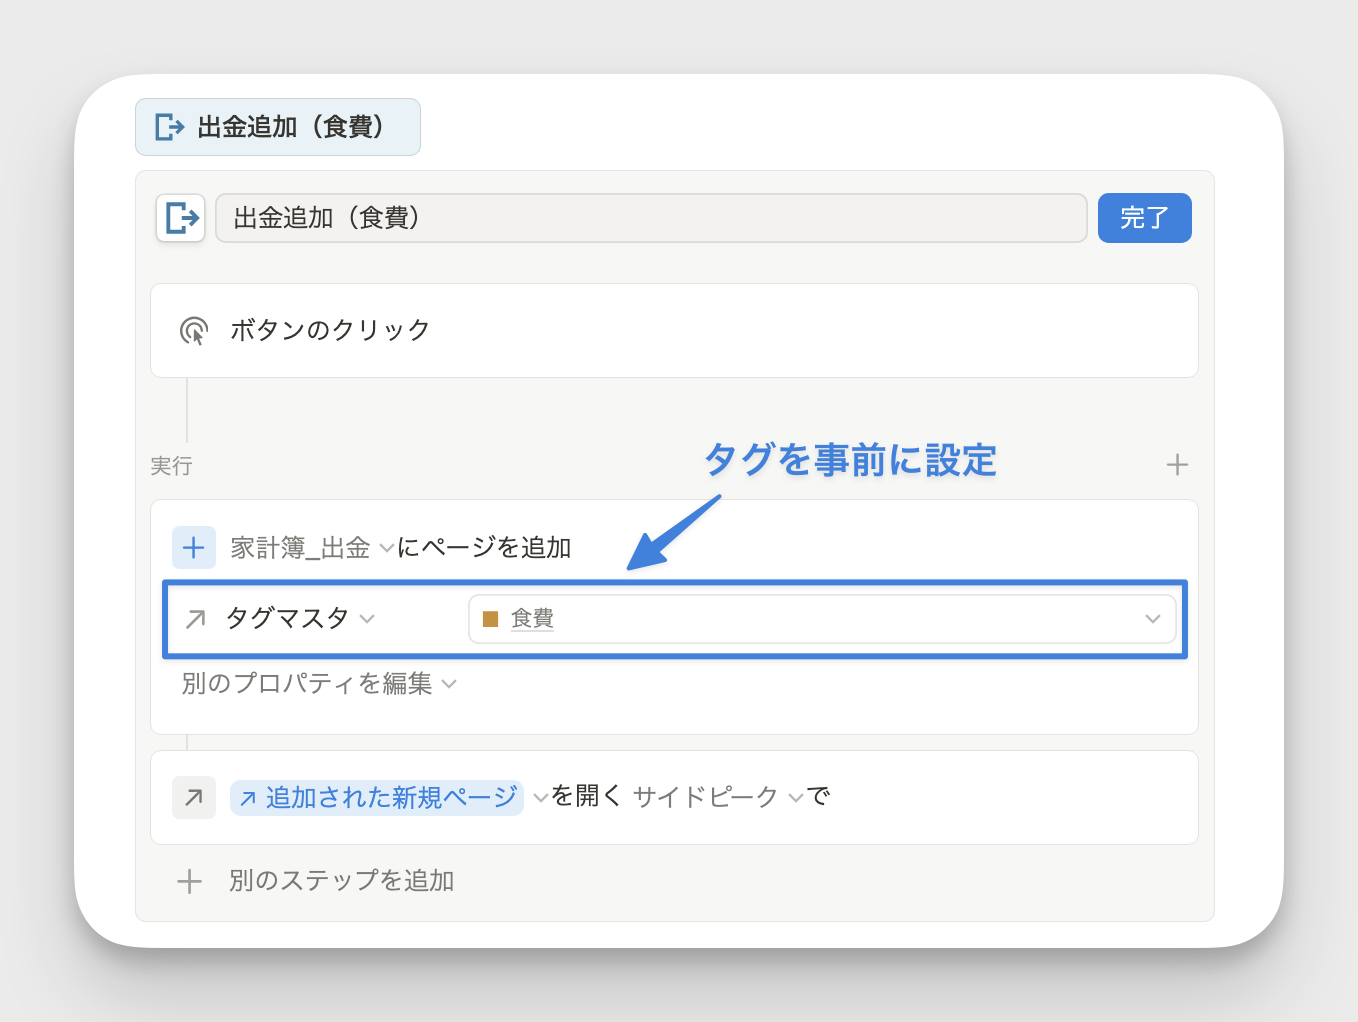Click 別のプロパティを編集

[x=319, y=684]
